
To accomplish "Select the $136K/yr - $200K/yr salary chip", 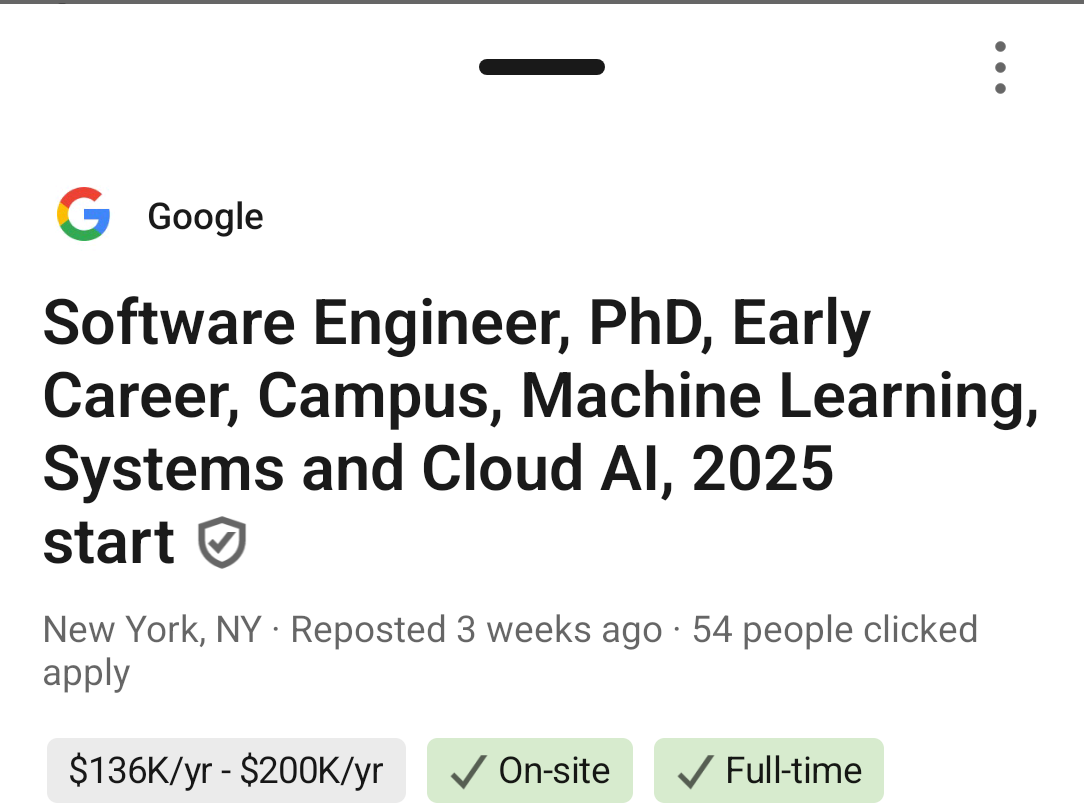I will point(226,771).
